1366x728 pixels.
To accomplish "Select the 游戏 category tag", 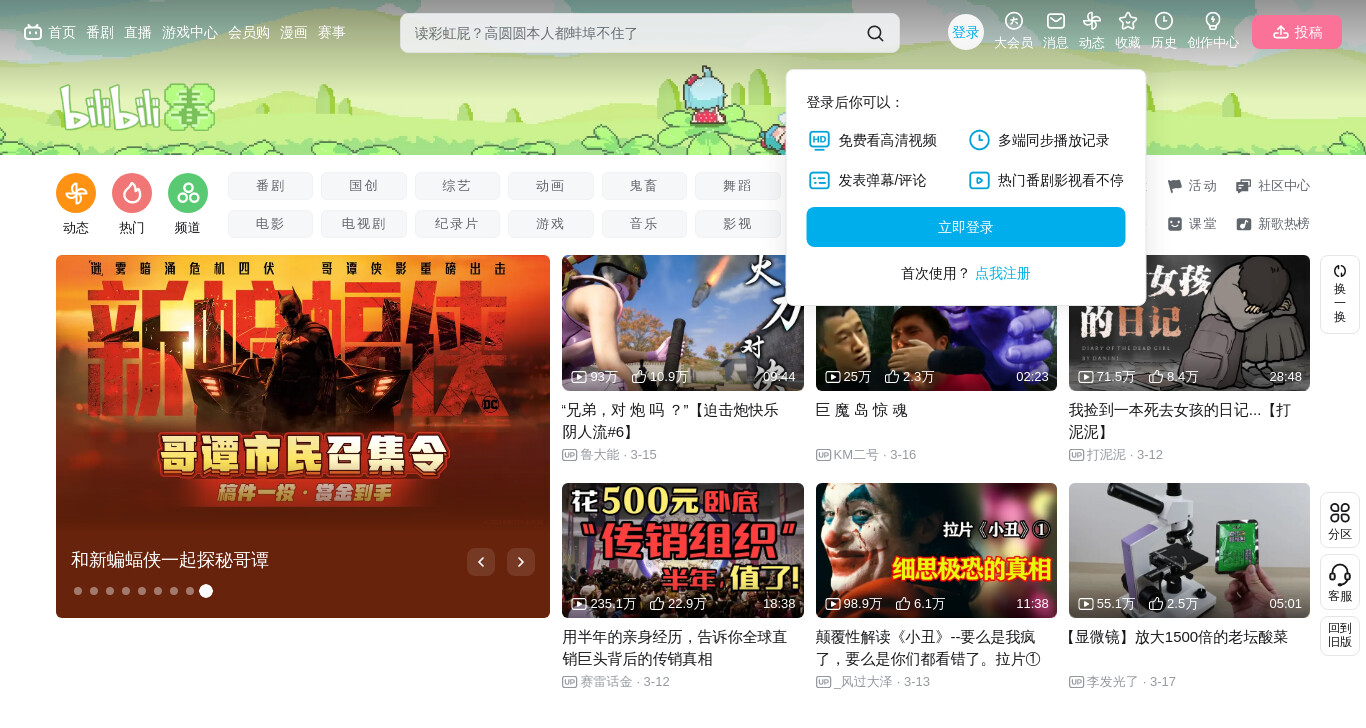I will [551, 224].
